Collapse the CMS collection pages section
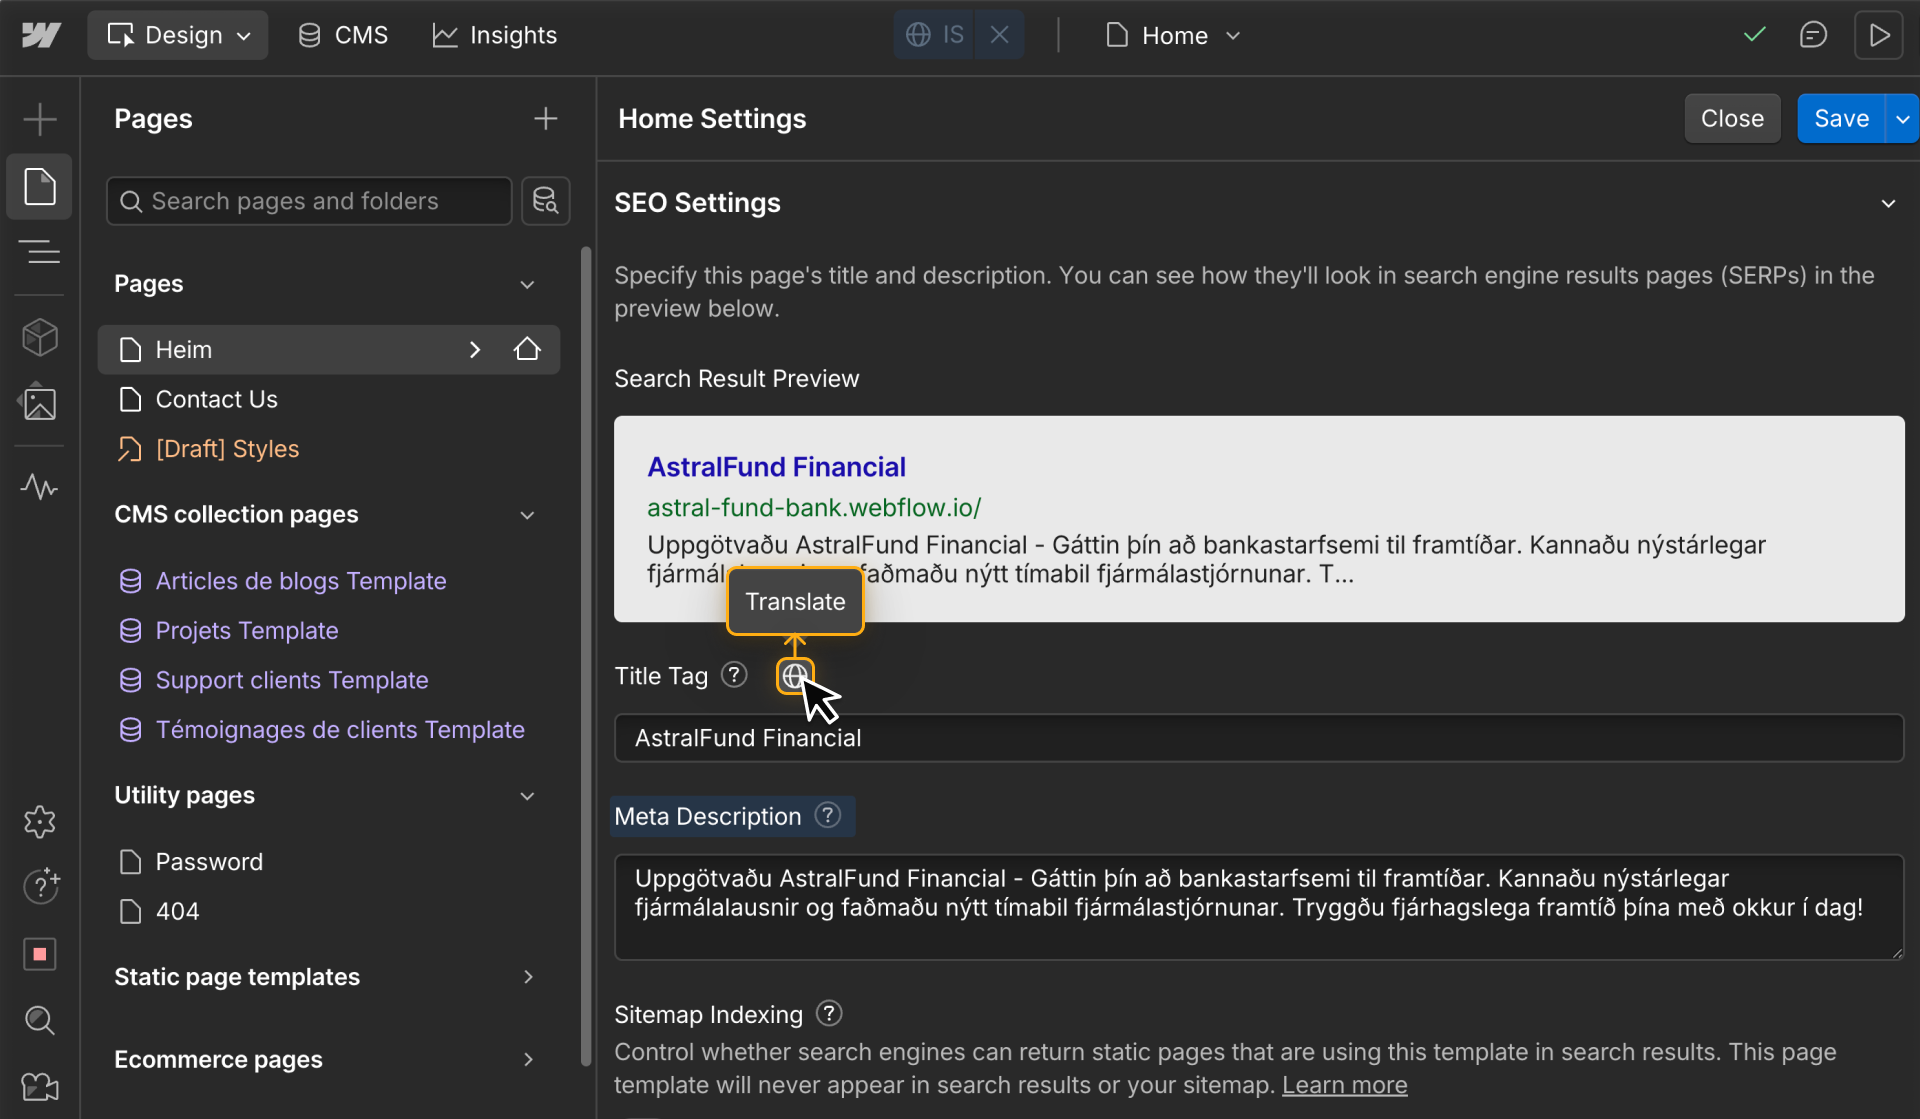1920x1119 pixels. pyautogui.click(x=528, y=514)
